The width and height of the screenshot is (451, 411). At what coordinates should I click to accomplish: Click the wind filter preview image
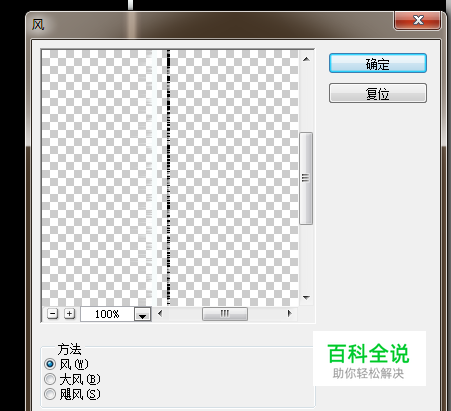(x=170, y=178)
